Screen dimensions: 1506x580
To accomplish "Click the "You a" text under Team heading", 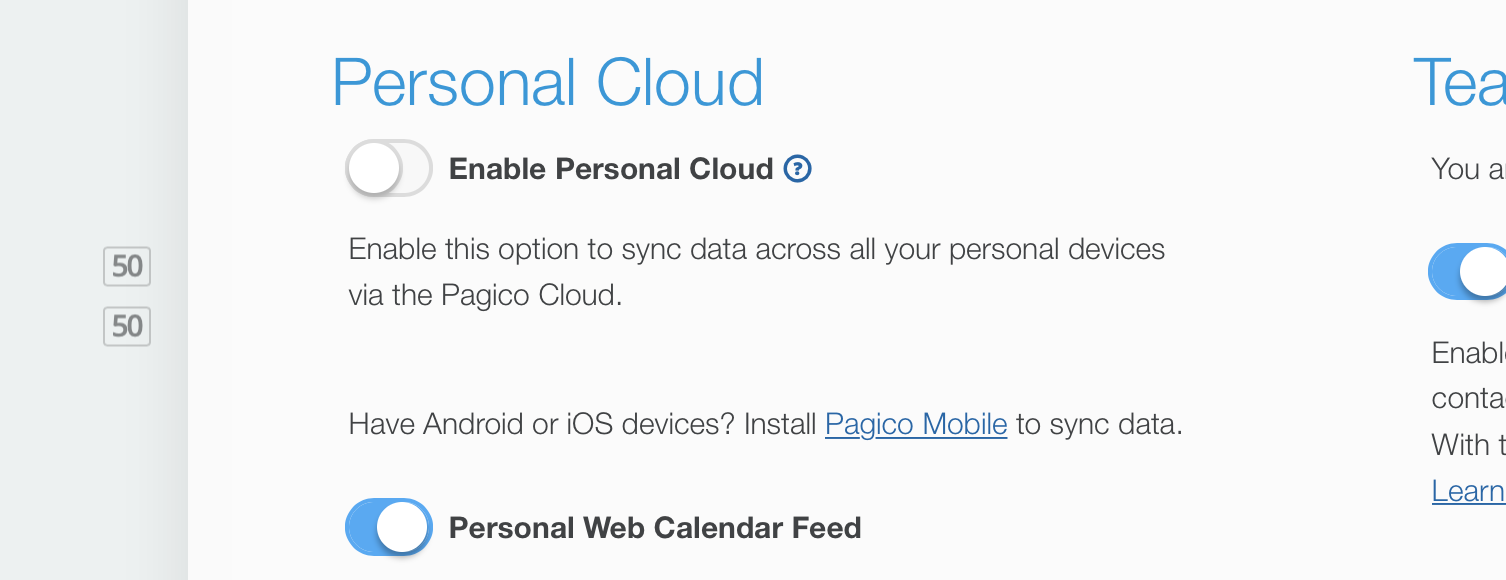I will 1467,169.
